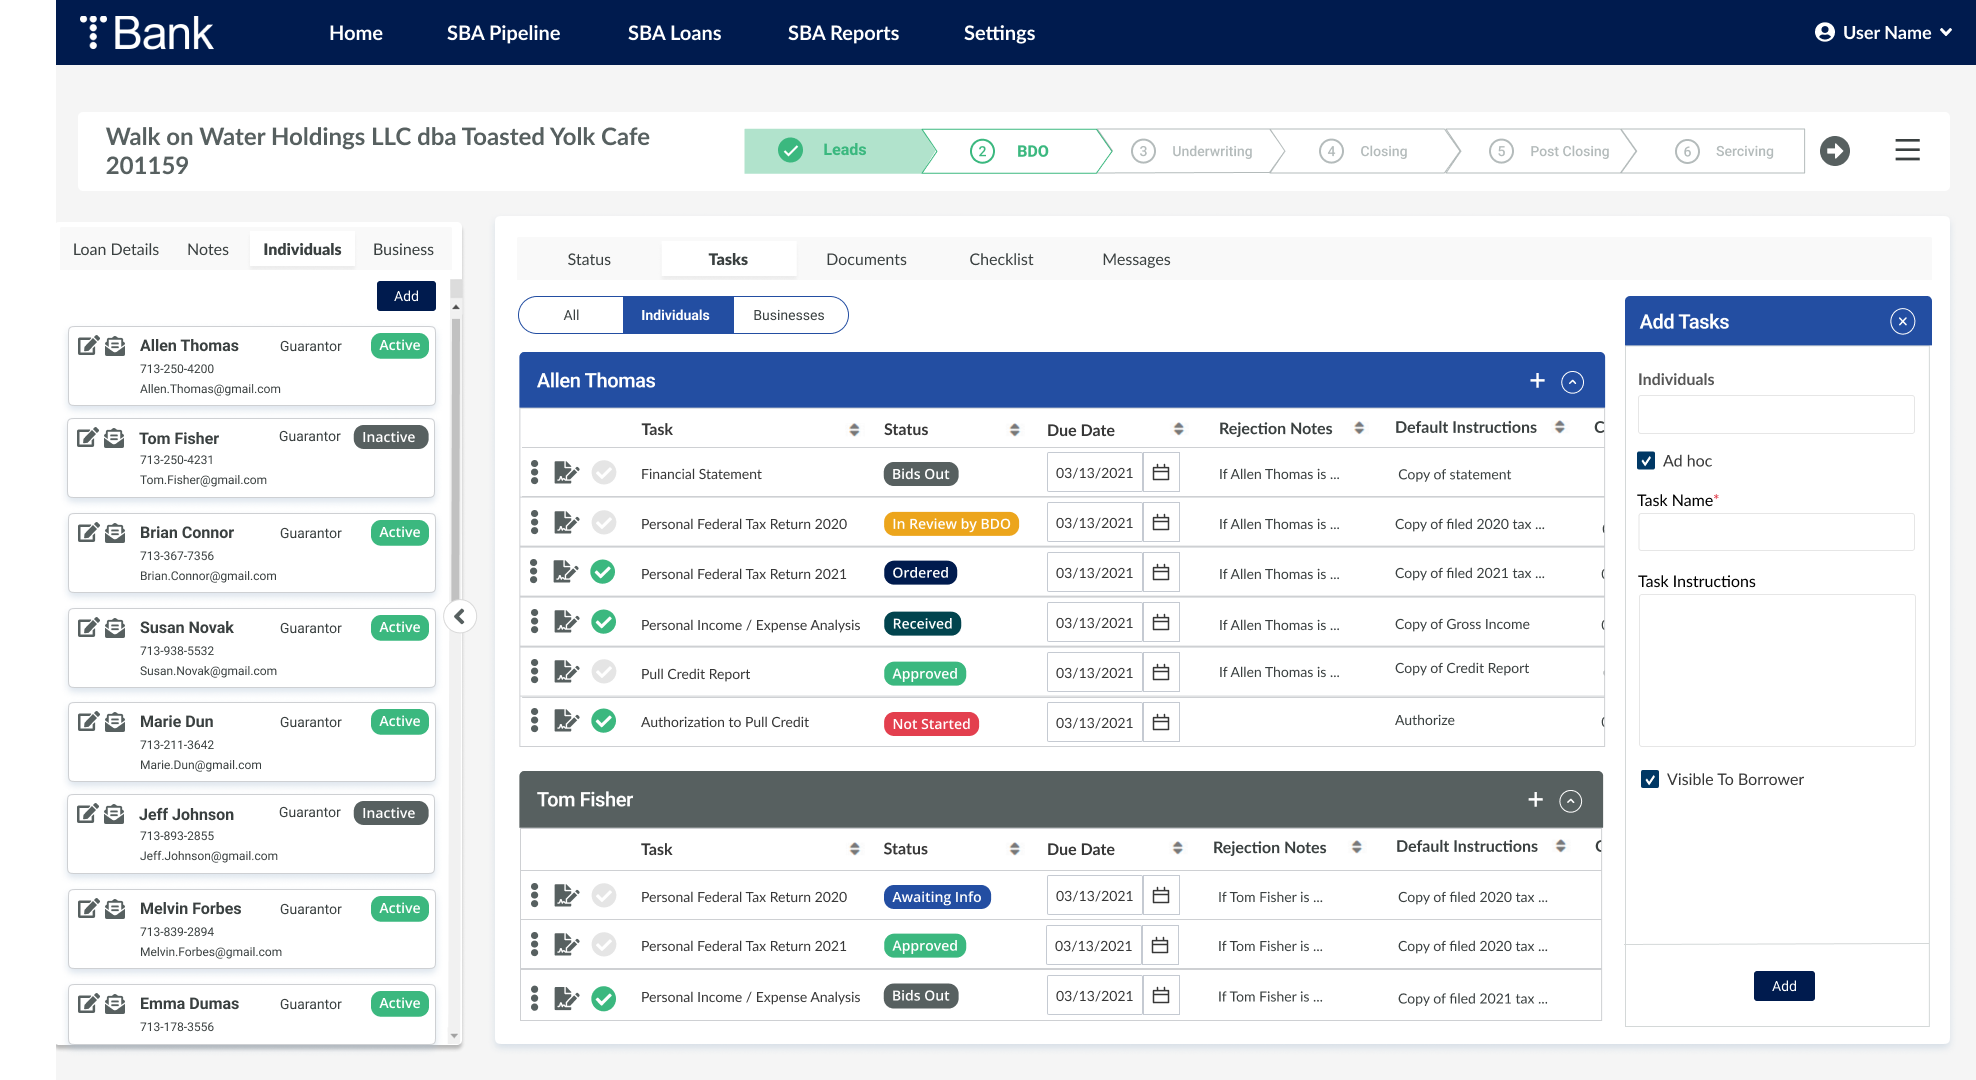
Task: Click edit icon for Allen Thomas card
Action: pyautogui.click(x=88, y=346)
